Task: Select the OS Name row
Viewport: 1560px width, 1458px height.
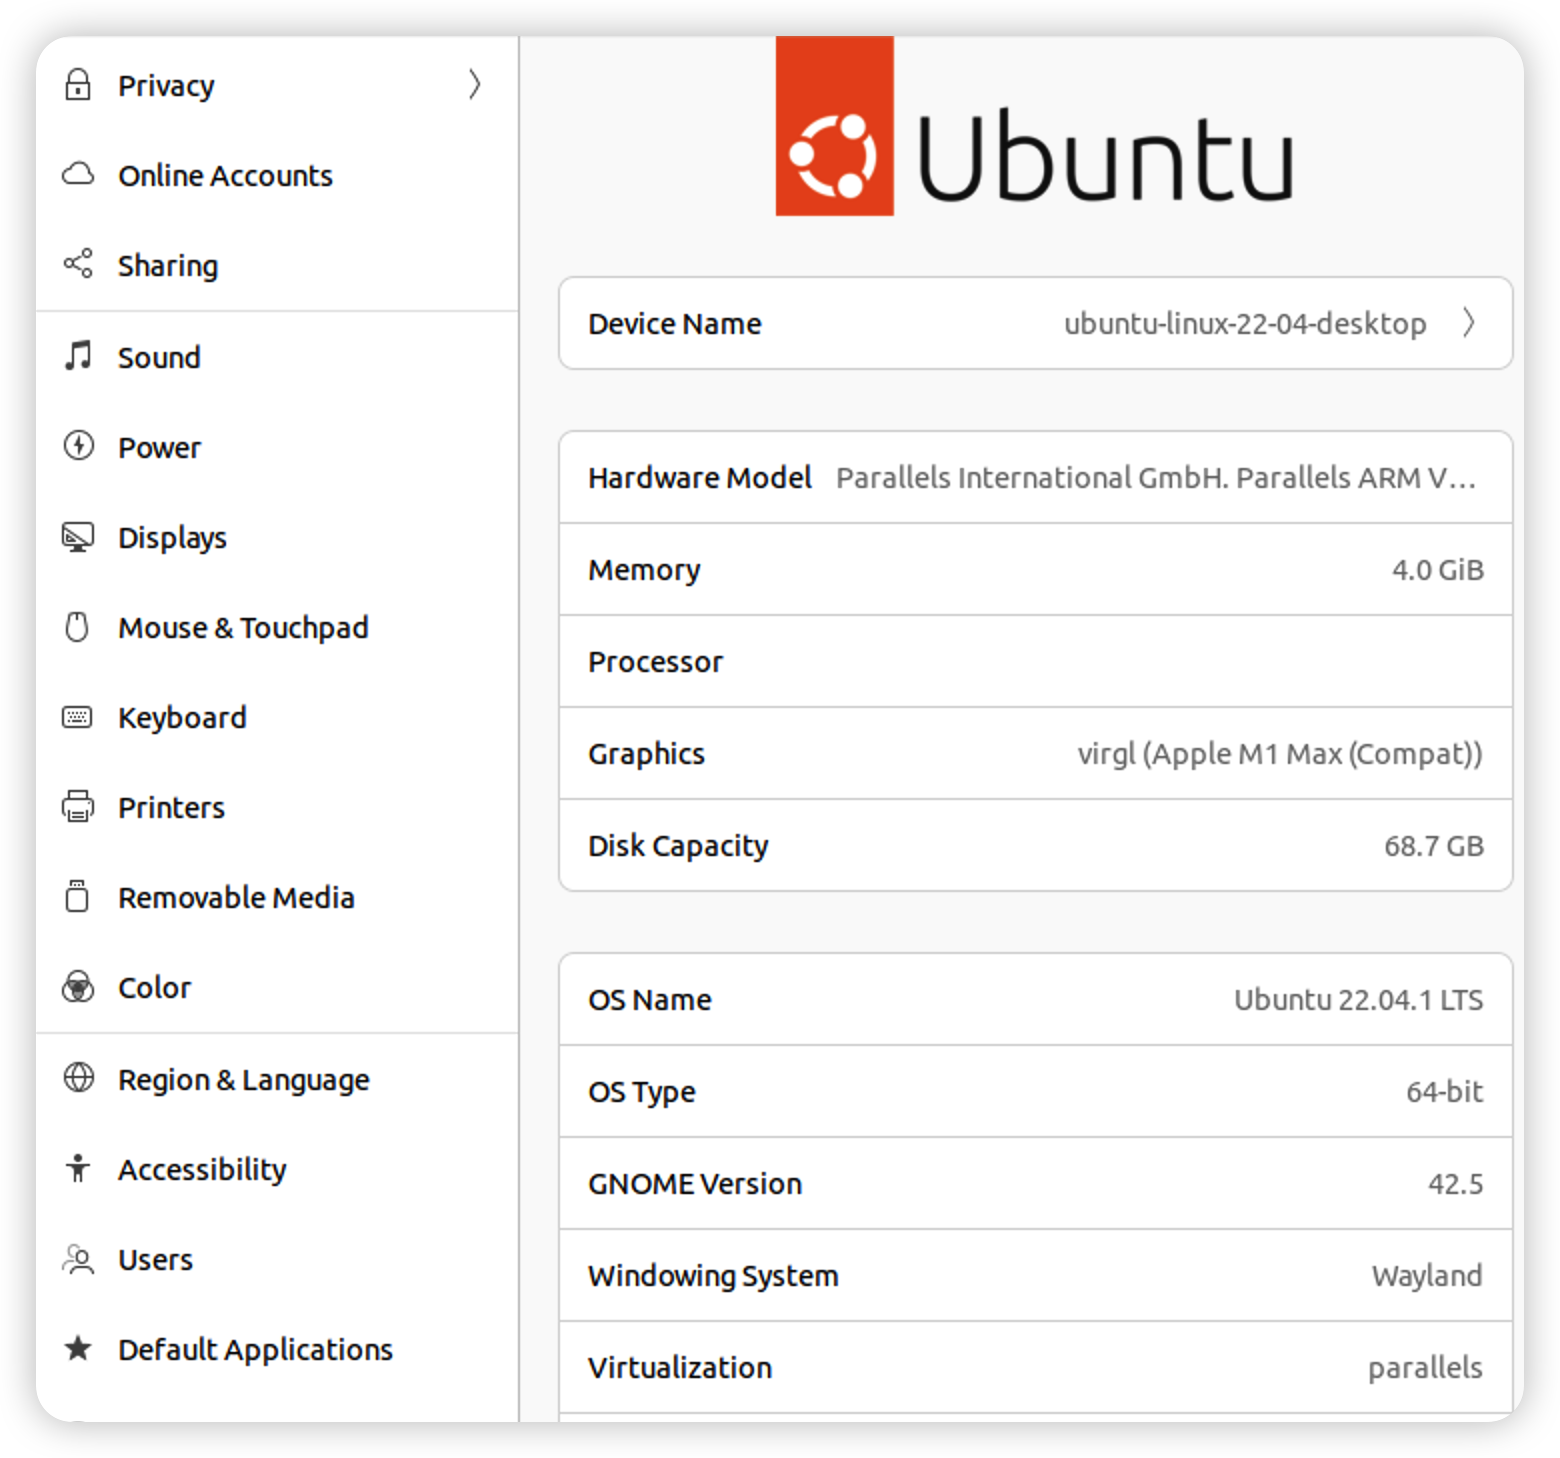Action: tap(1035, 1000)
